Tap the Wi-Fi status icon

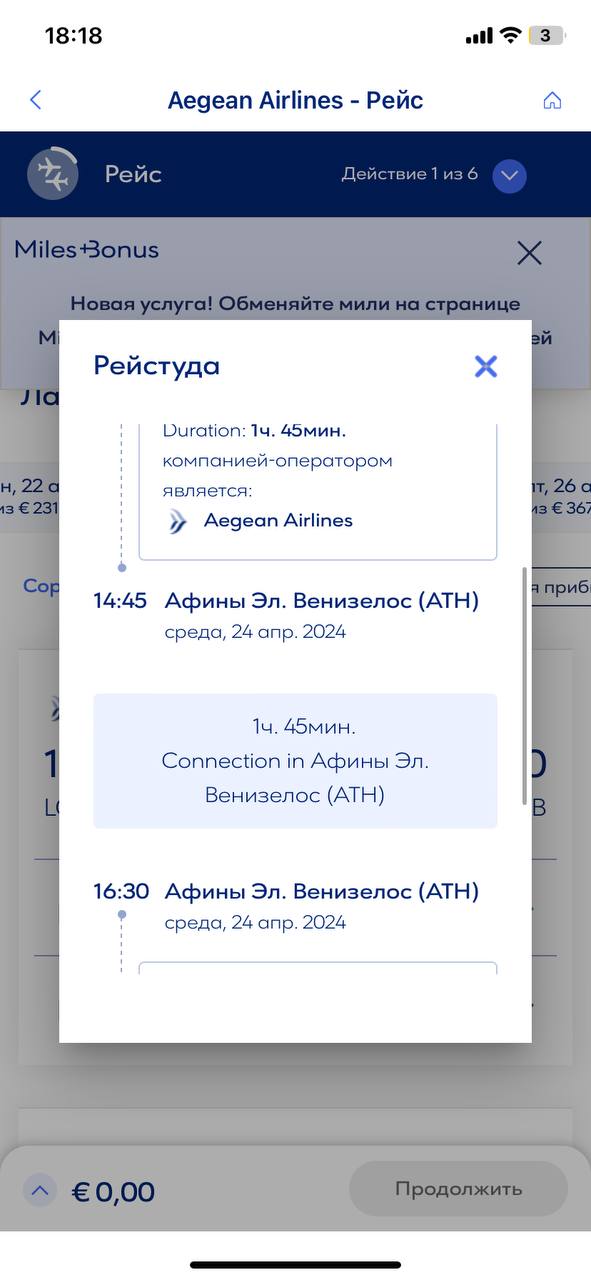tap(510, 36)
